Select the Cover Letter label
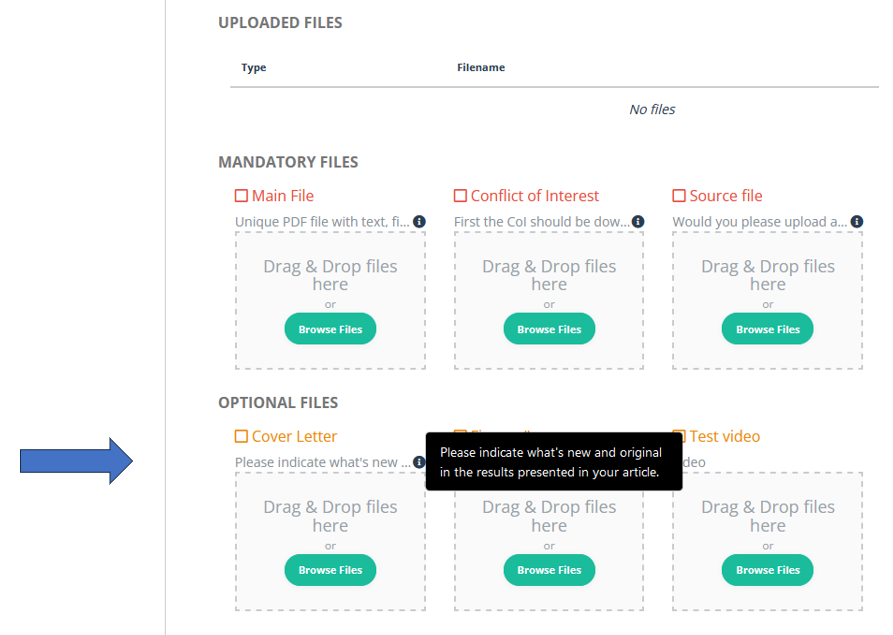 (x=294, y=436)
